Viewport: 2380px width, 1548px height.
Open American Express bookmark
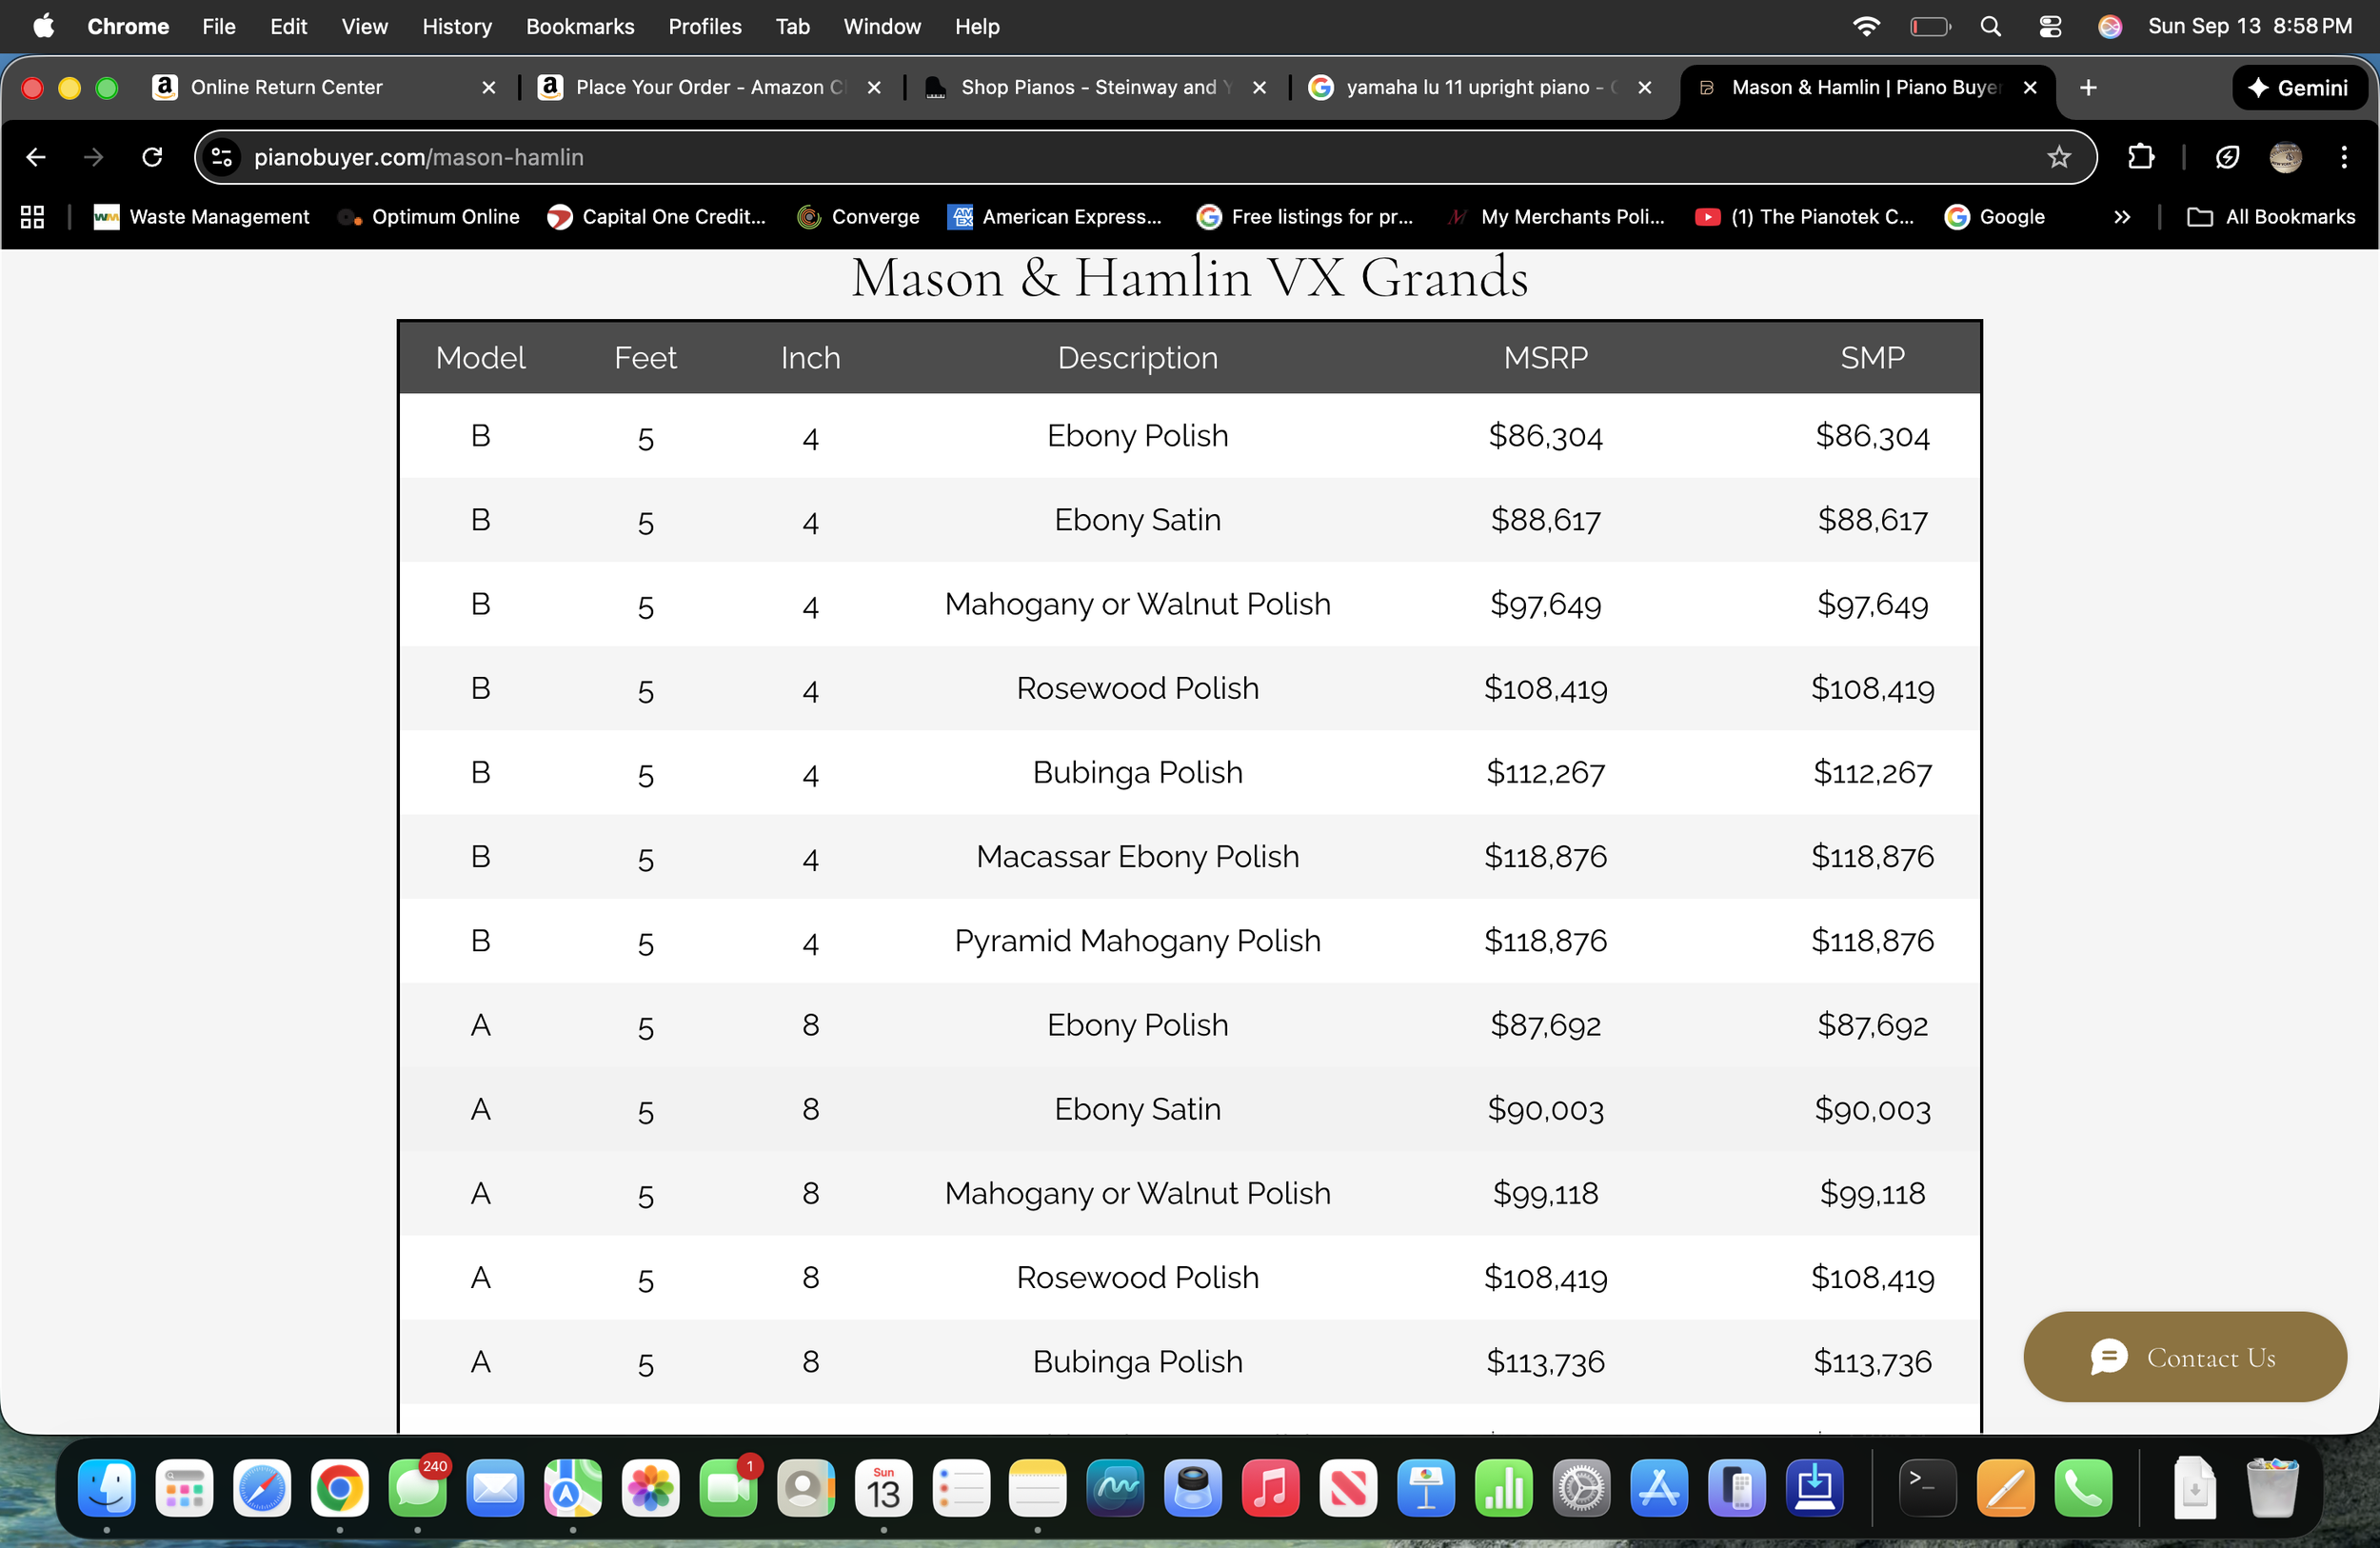1055,217
